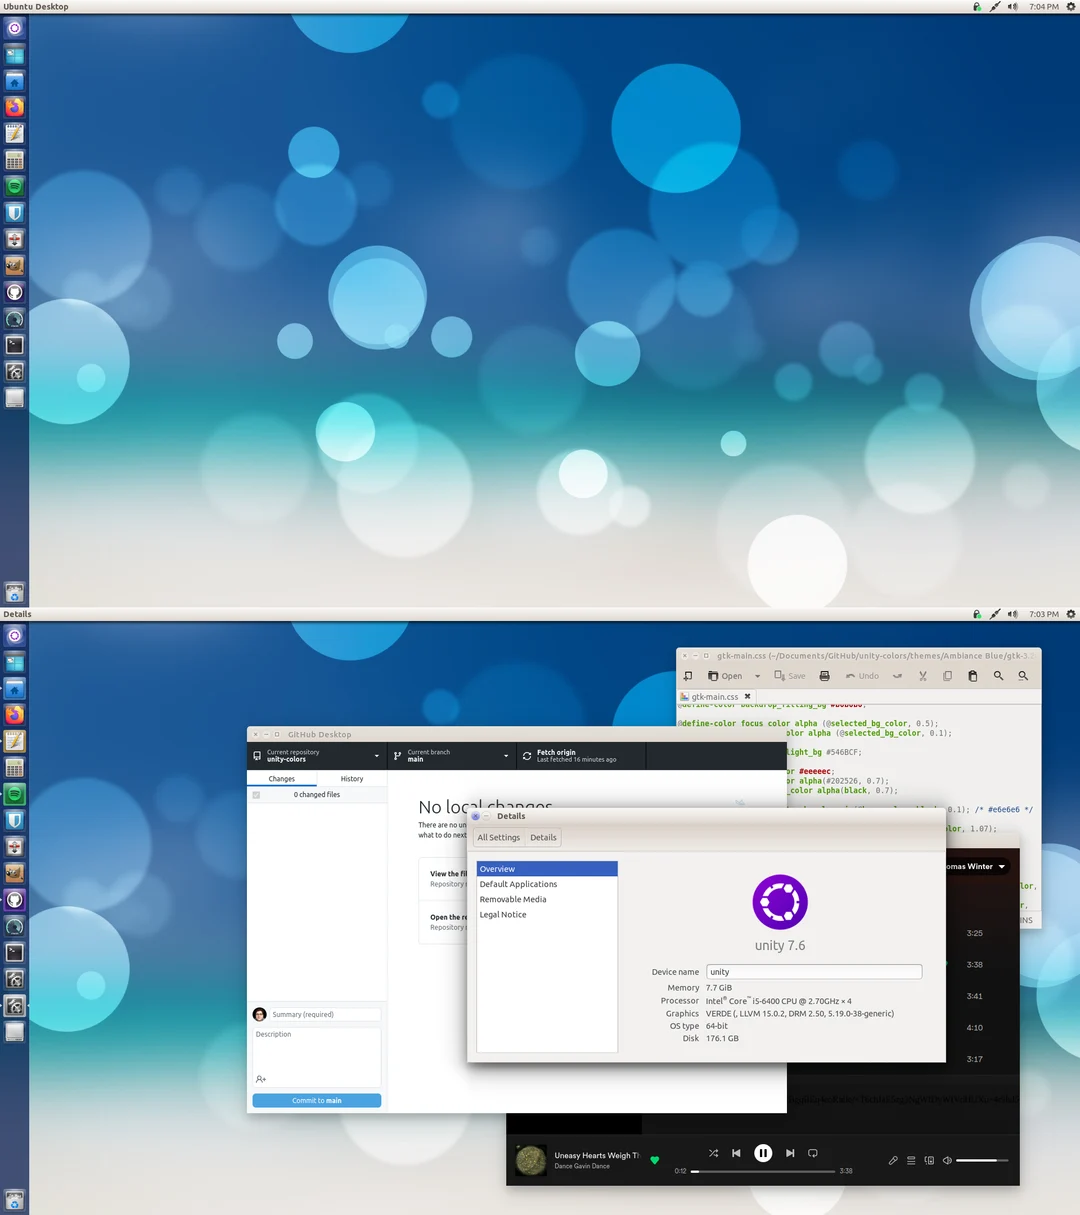Switch to the History tab

pyautogui.click(x=352, y=779)
